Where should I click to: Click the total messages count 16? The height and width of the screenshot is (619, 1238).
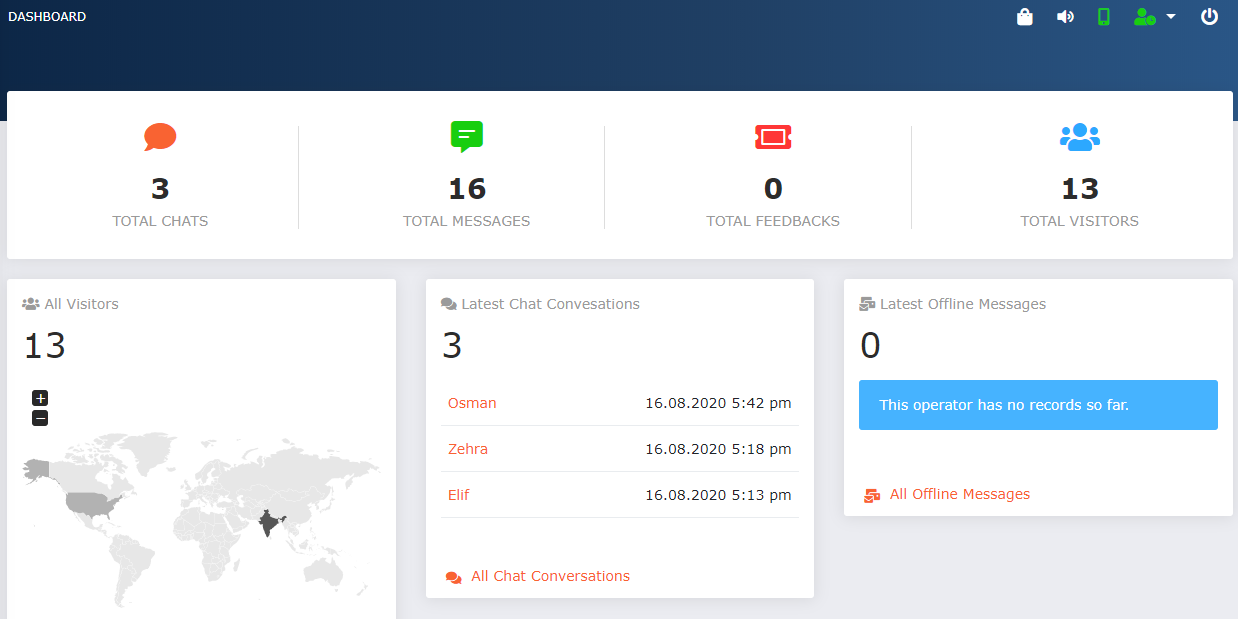click(x=467, y=189)
